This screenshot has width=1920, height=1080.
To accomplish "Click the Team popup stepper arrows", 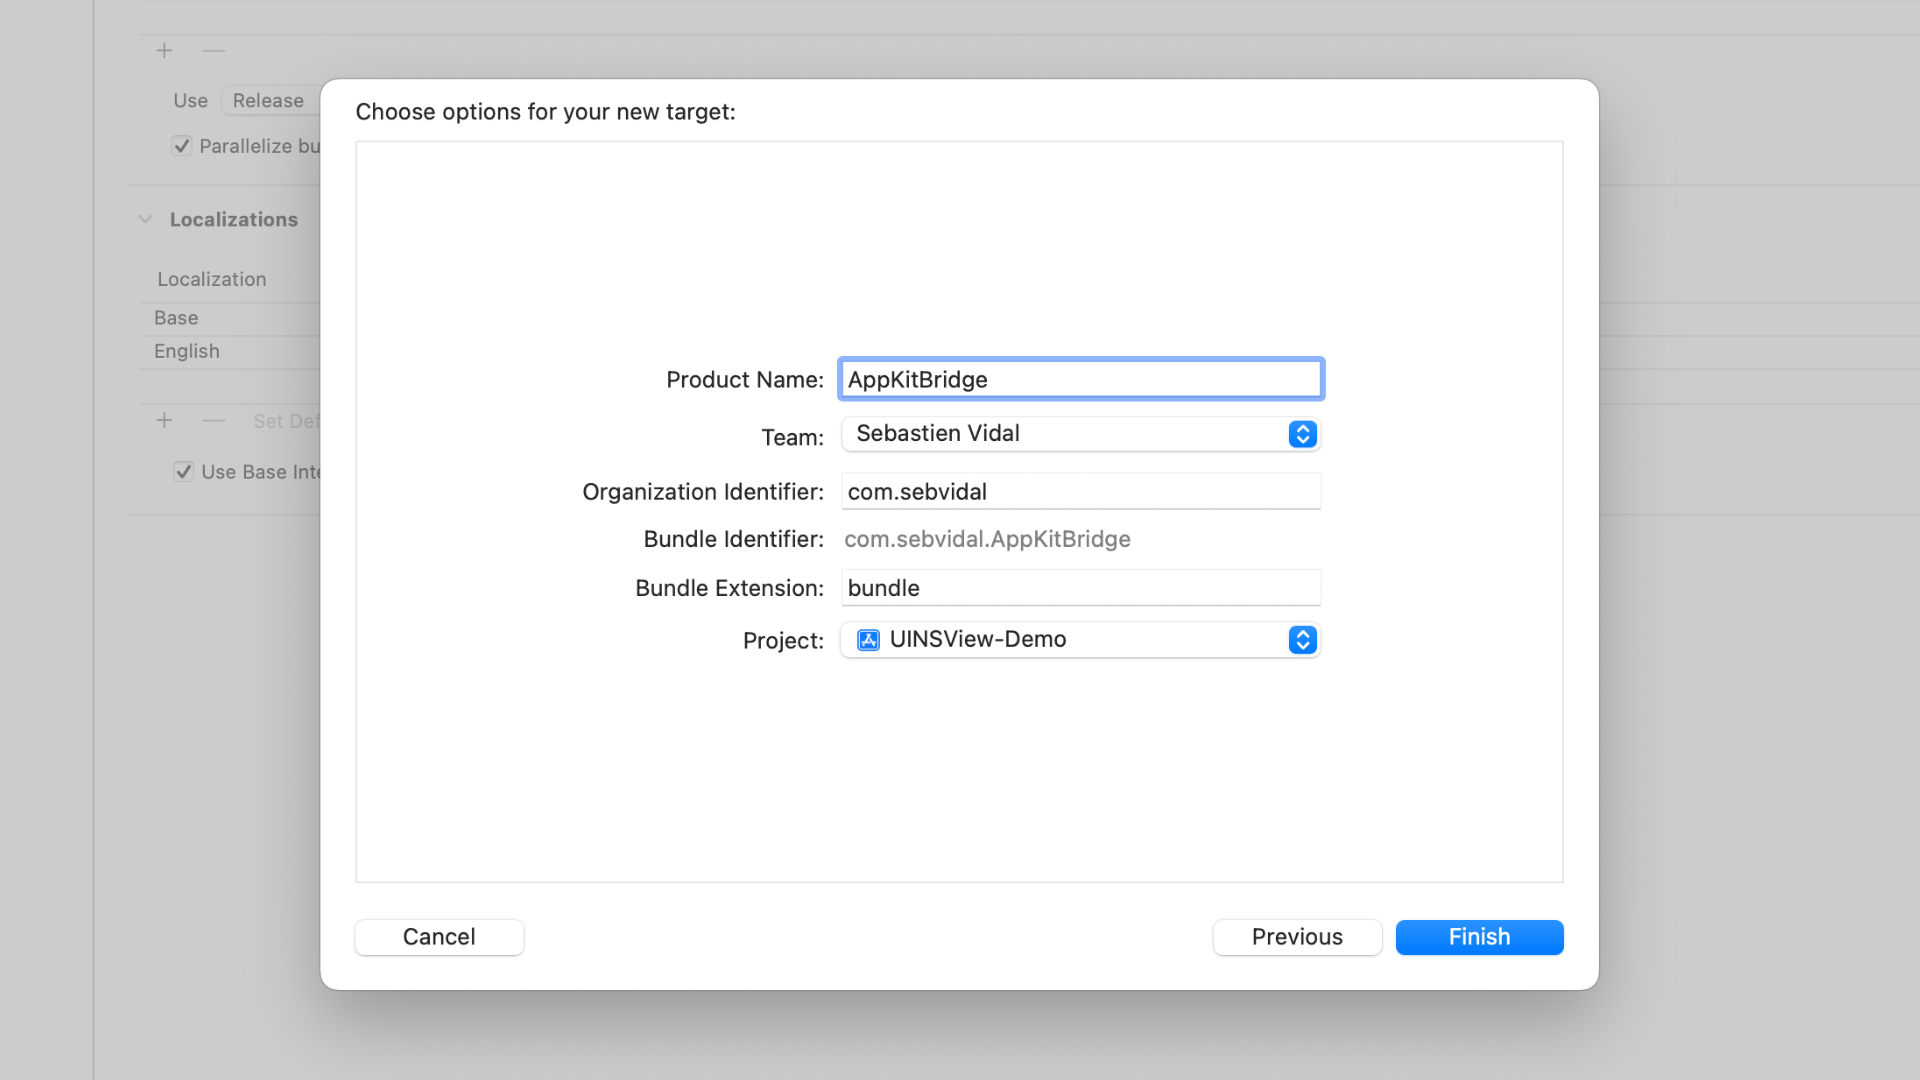I will coord(1302,434).
